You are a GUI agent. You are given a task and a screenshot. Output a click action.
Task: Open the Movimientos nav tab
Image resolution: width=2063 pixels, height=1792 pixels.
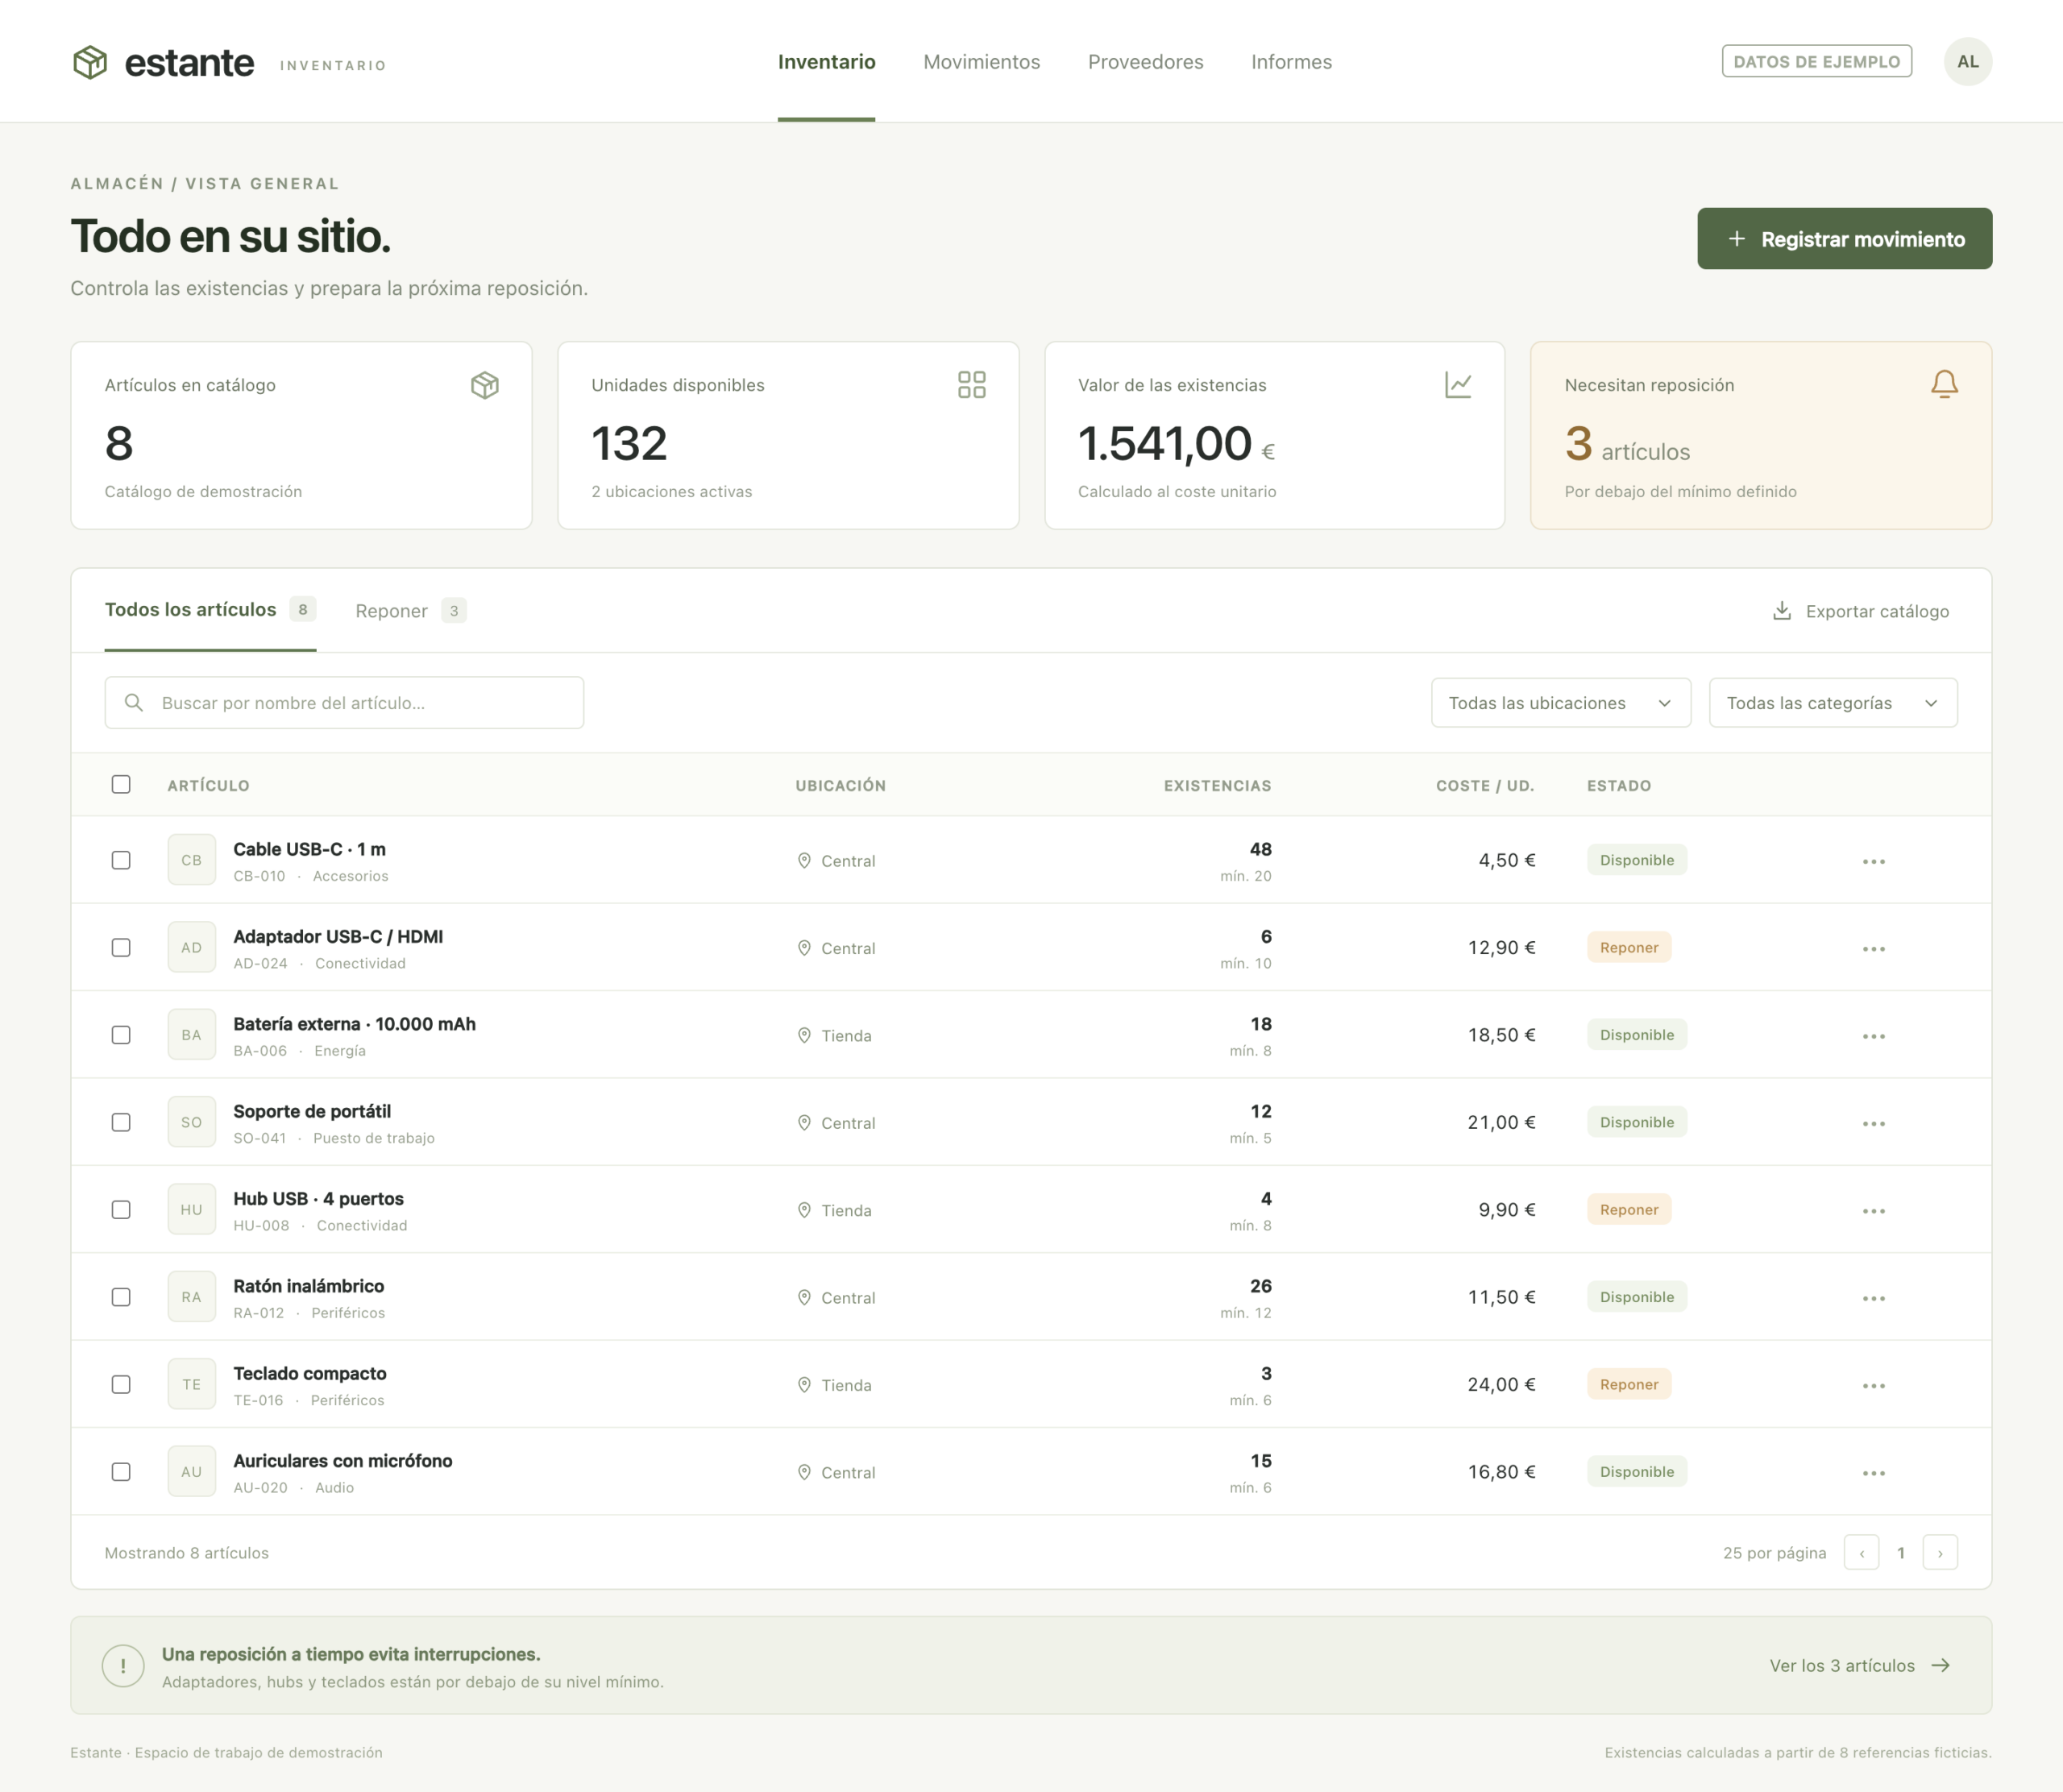[982, 62]
